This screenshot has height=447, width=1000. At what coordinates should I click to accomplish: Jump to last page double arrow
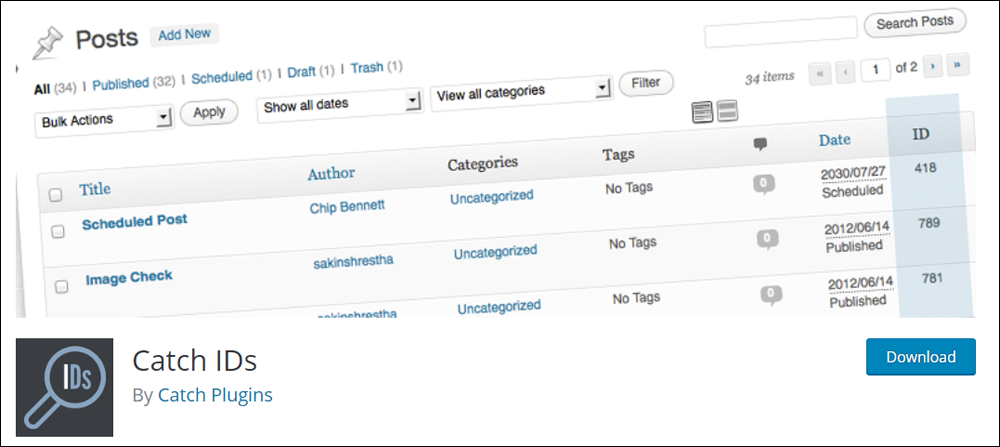(958, 64)
